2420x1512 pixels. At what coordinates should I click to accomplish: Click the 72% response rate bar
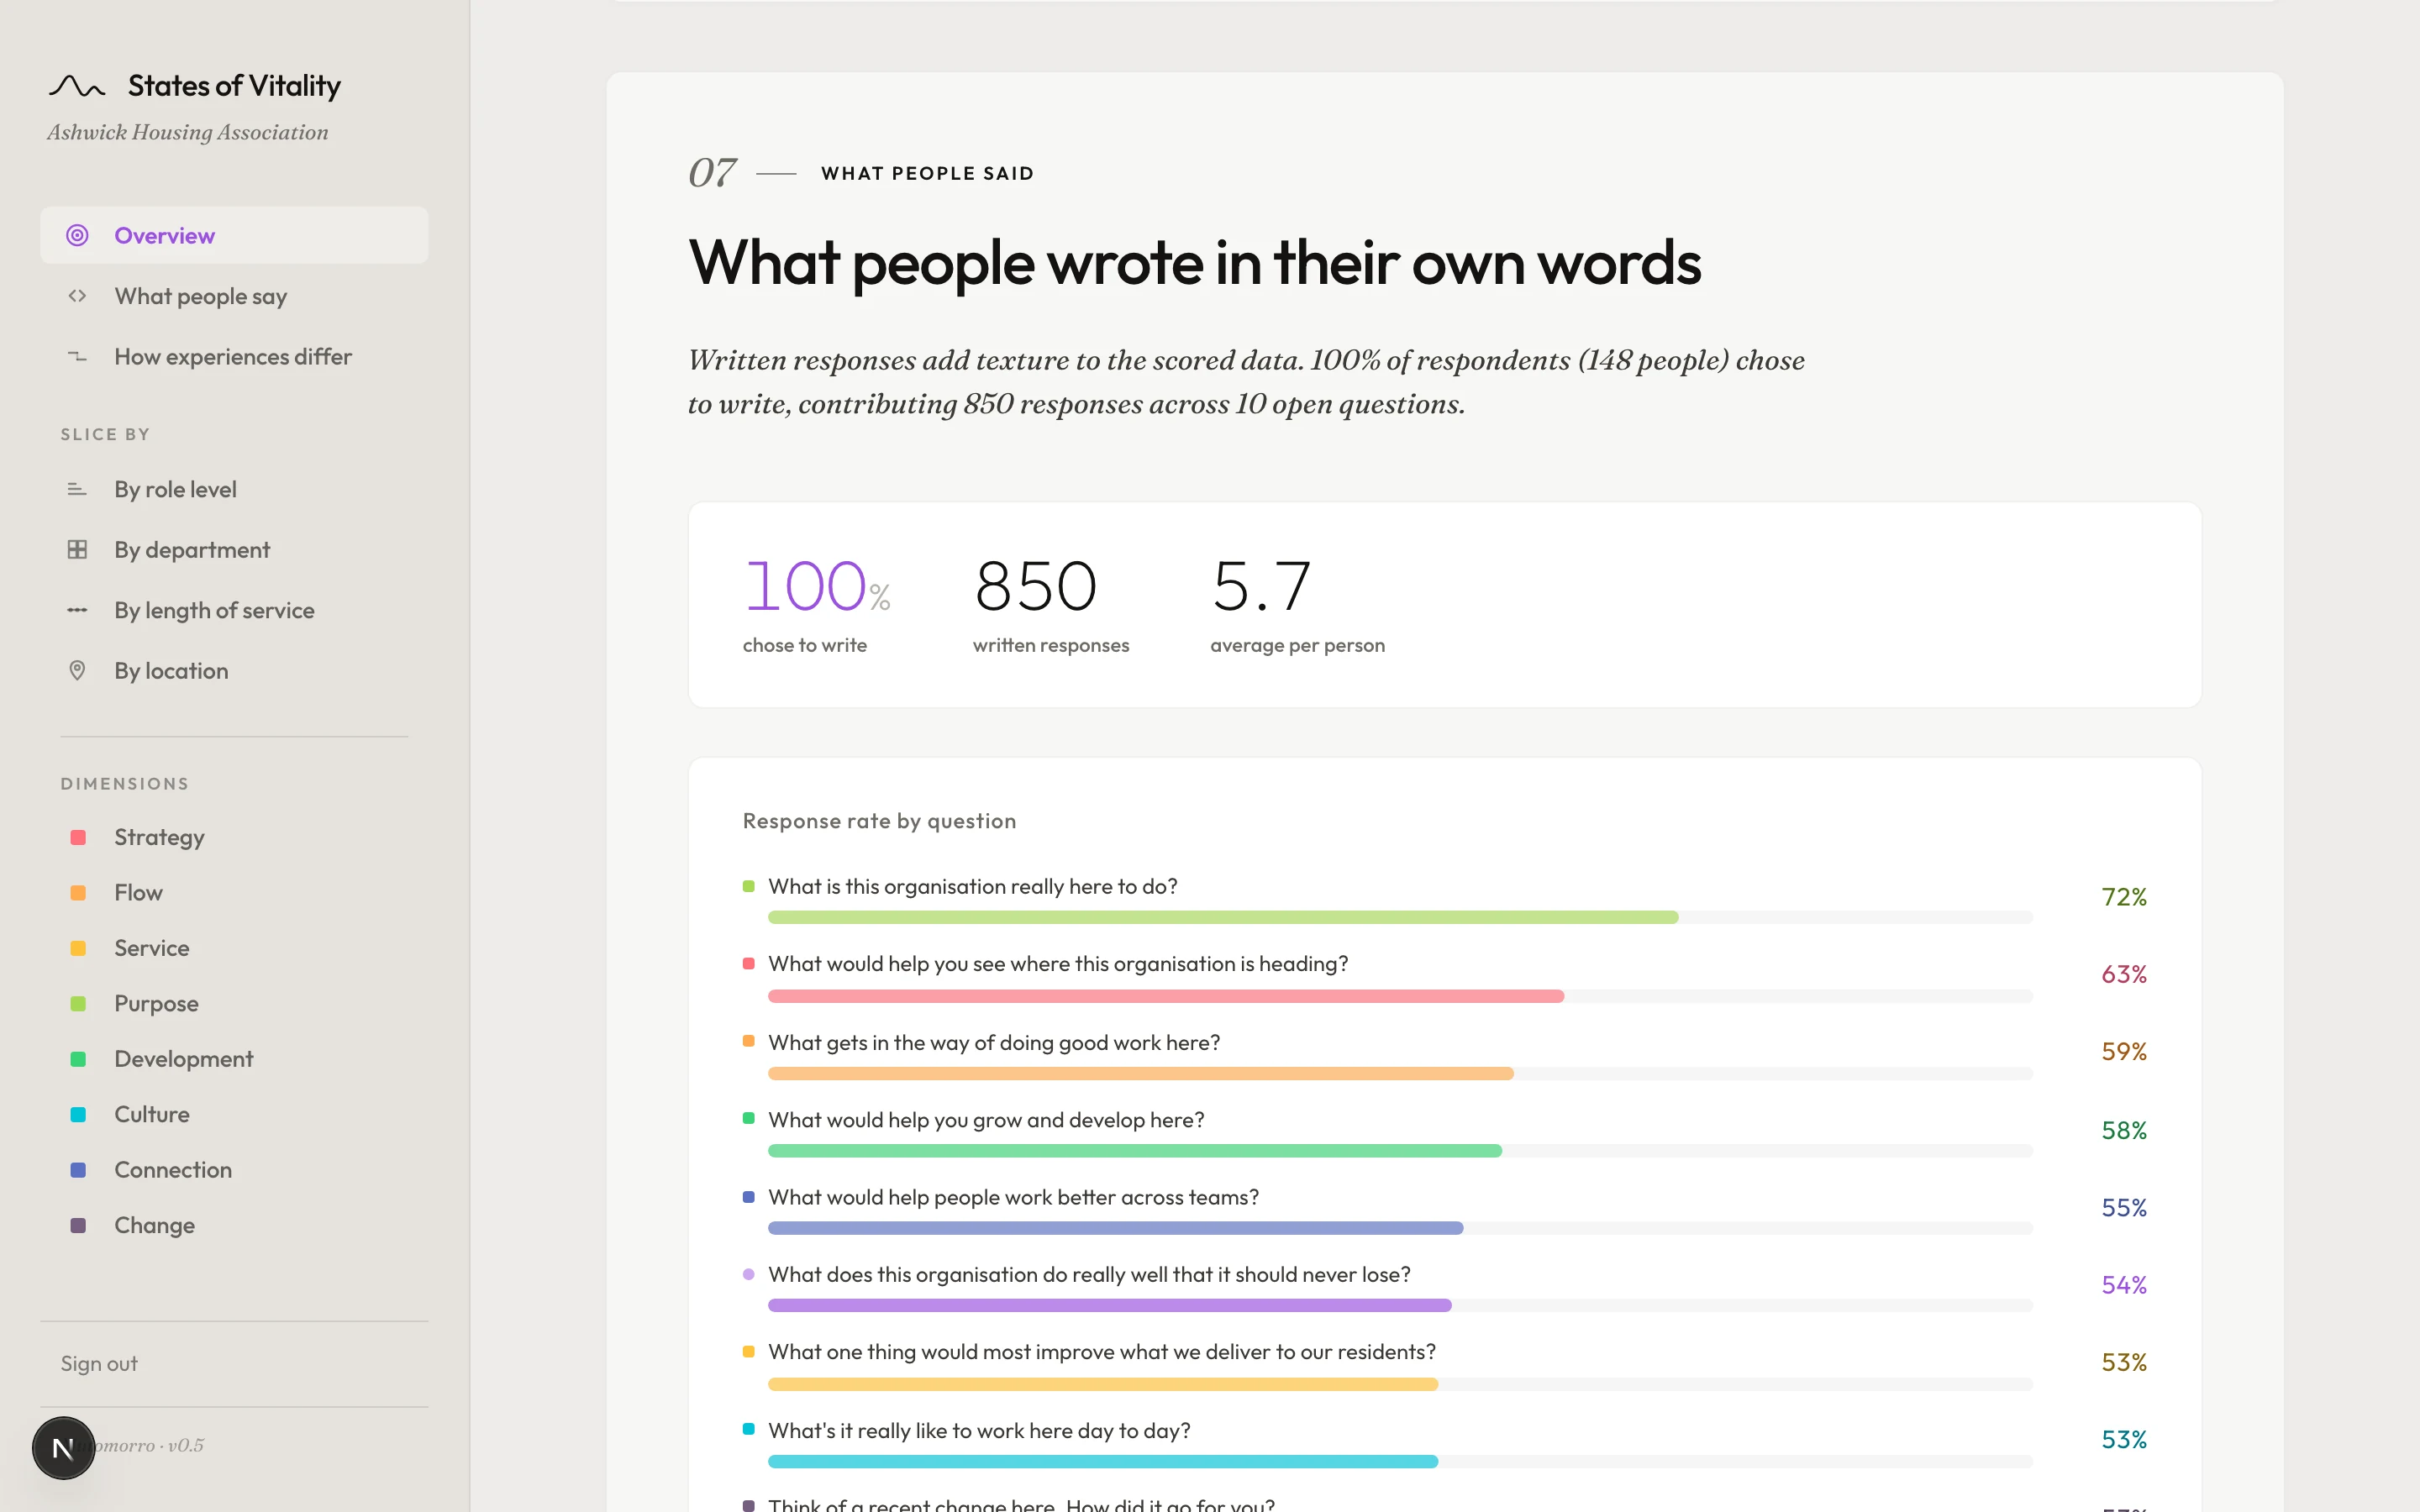coord(1222,917)
